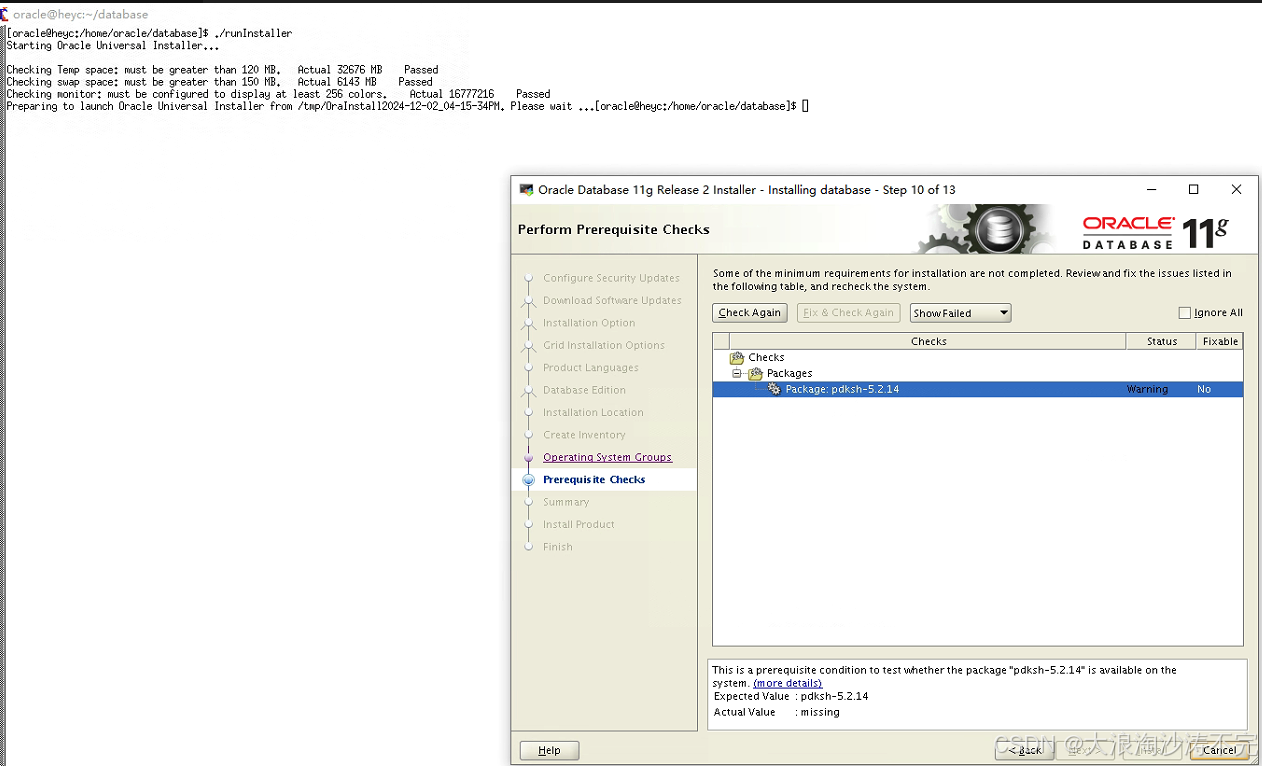Click Download Software Updates step
Image resolution: width=1262 pixels, height=766 pixels.
click(612, 300)
